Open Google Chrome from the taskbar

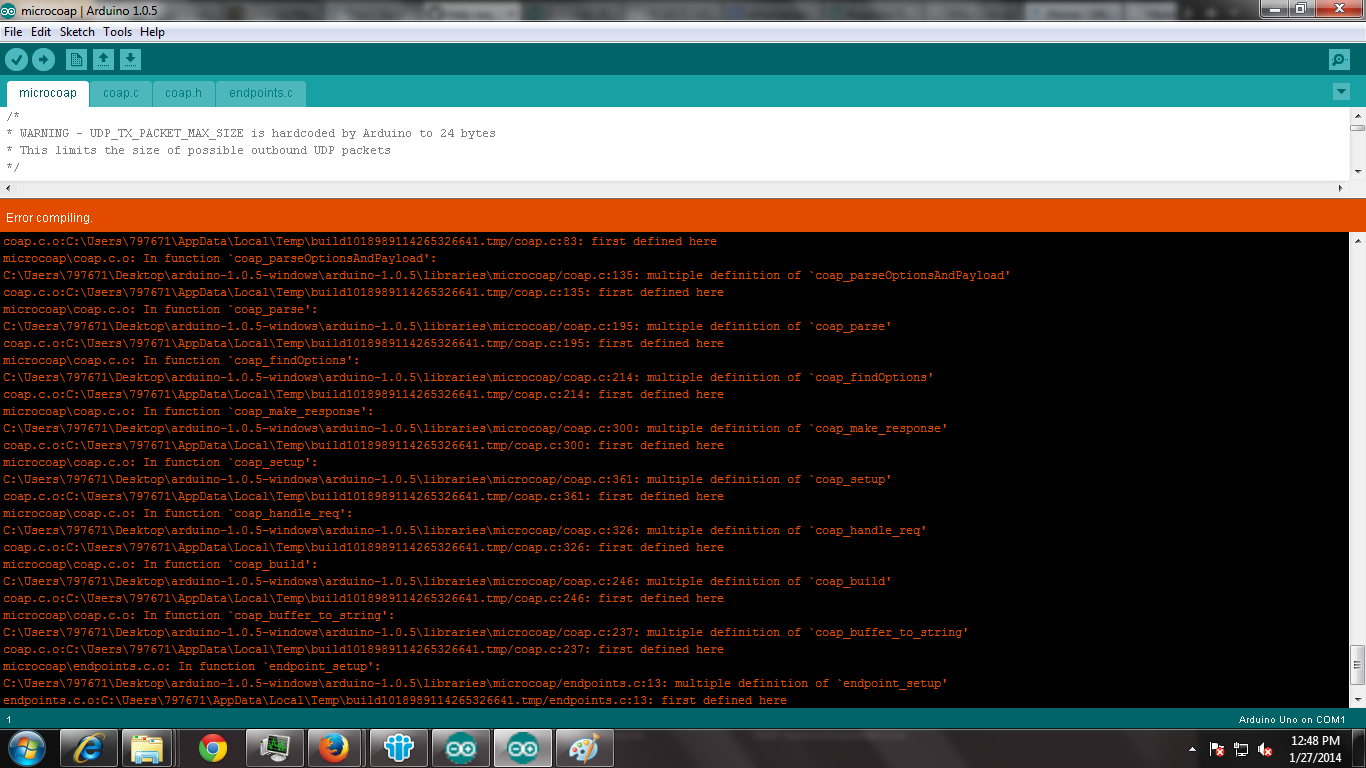(x=212, y=748)
